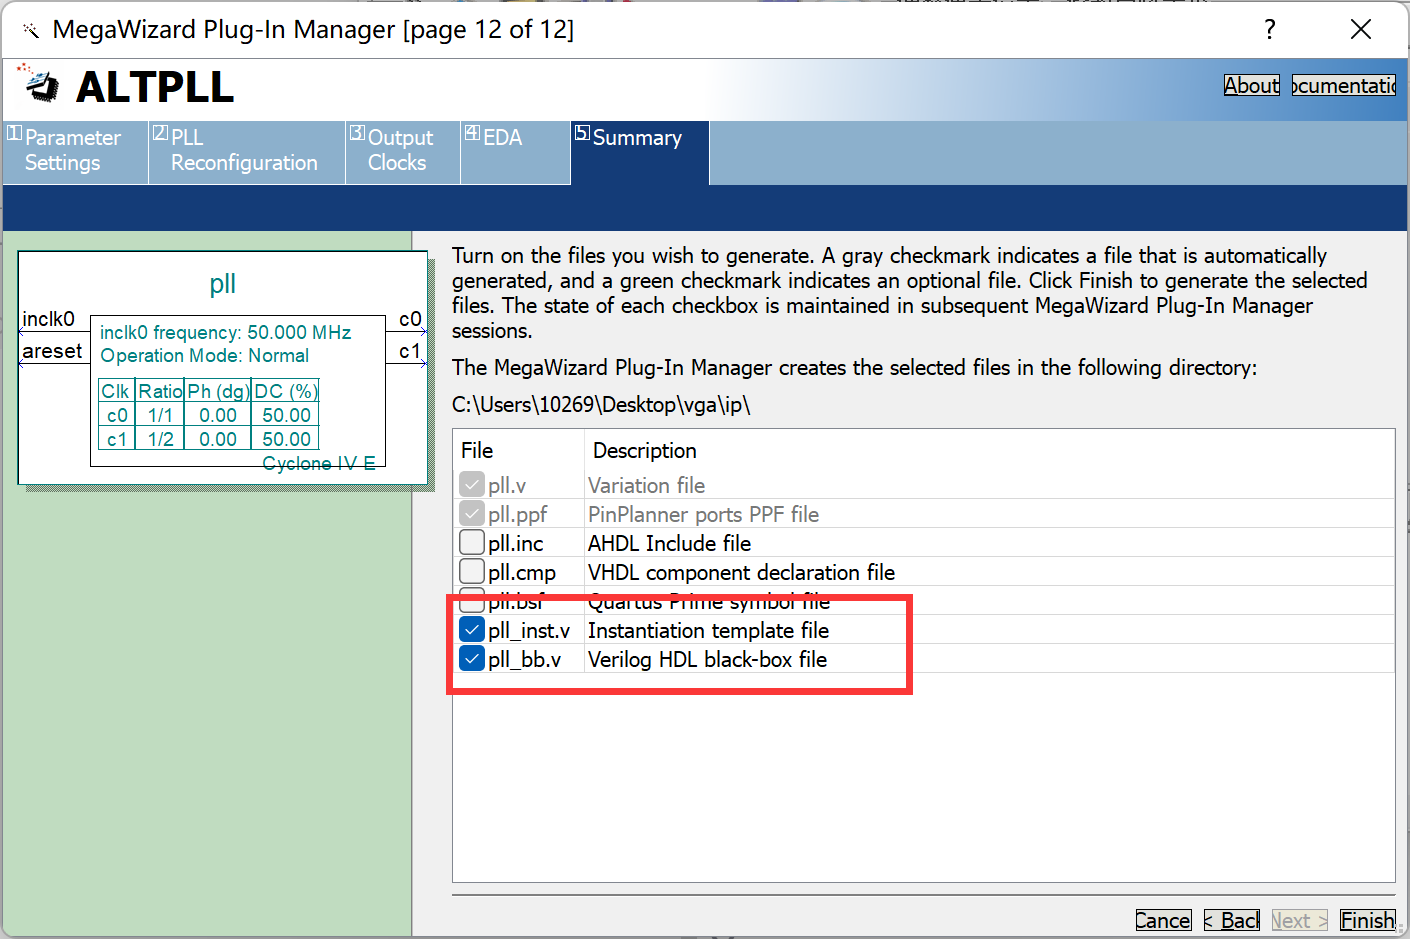Viewport: 1410px width, 939px height.
Task: Click the Description column header
Action: 645,451
